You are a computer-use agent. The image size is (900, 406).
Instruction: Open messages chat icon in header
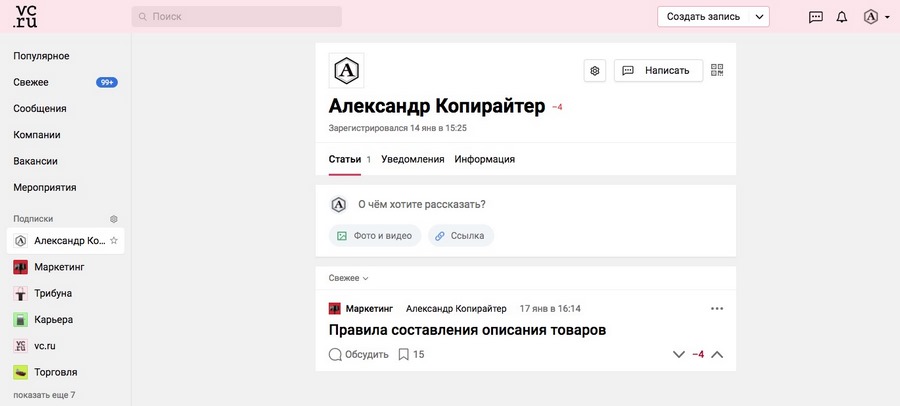(x=816, y=17)
